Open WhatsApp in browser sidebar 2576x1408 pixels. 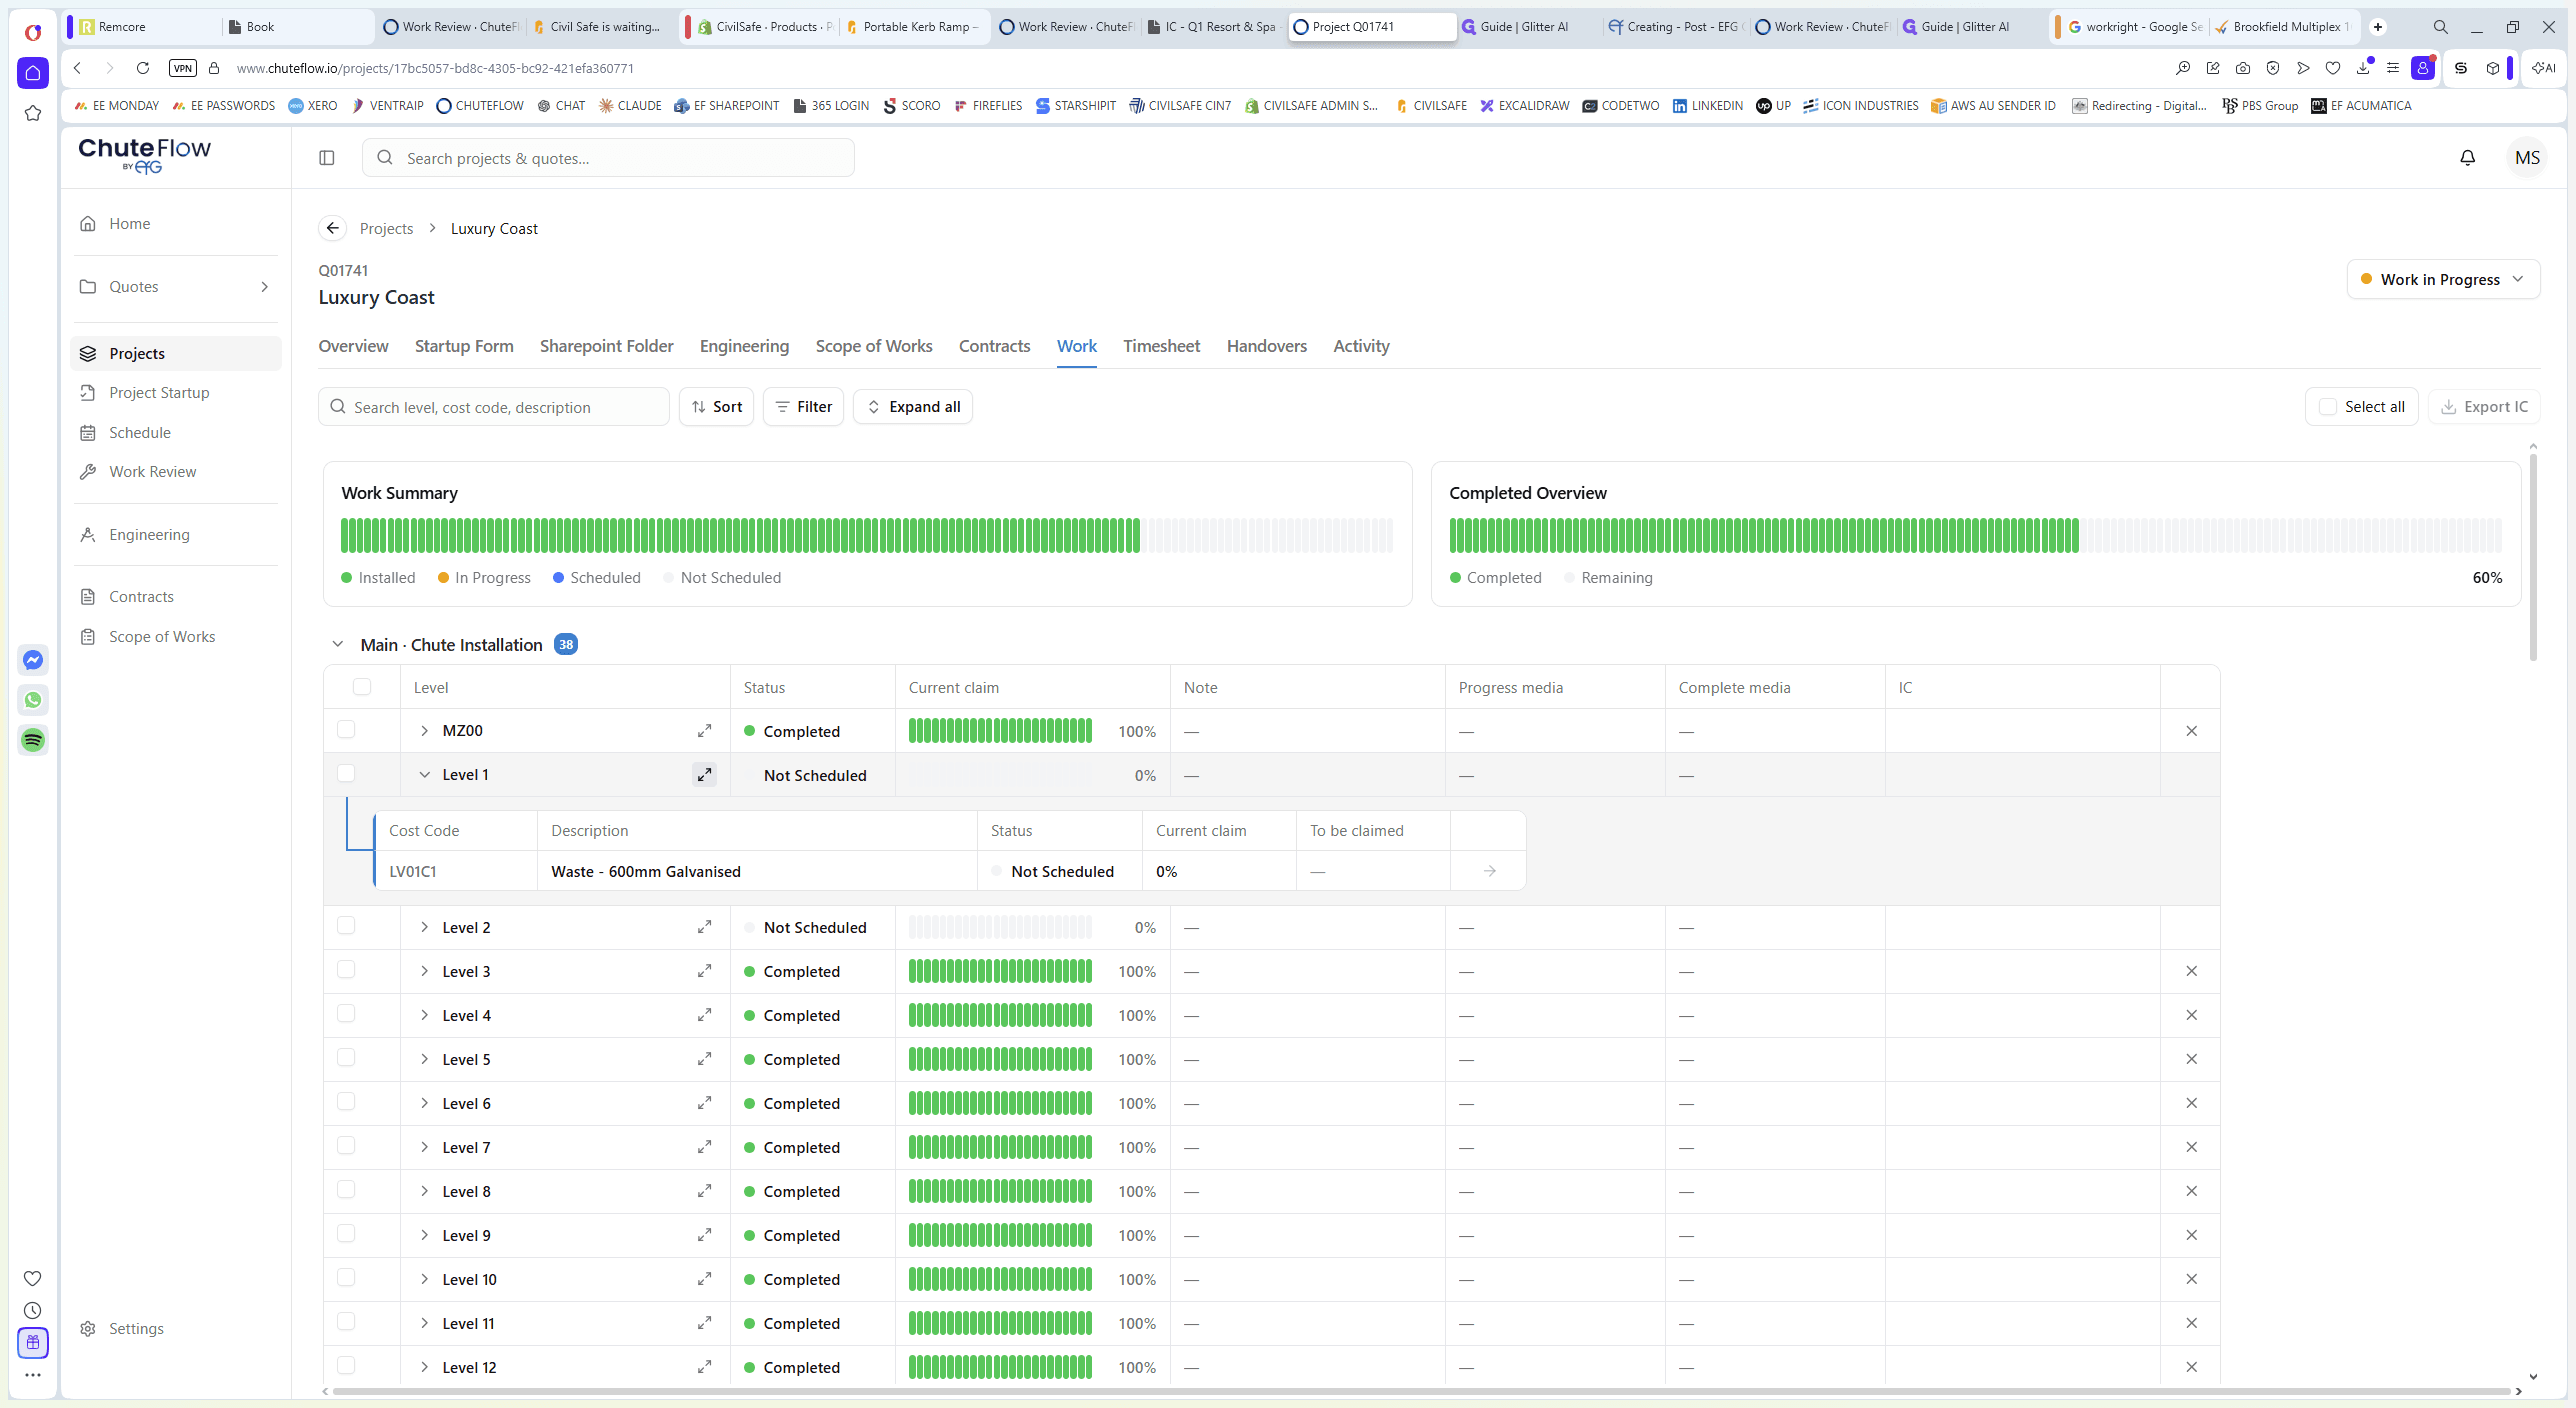(33, 700)
